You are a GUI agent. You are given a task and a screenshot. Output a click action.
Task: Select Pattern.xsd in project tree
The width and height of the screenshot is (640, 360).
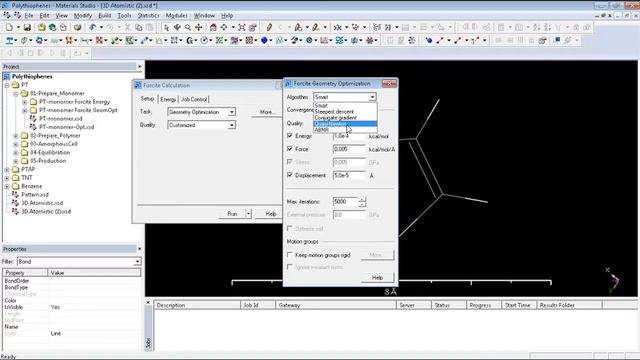point(35,195)
